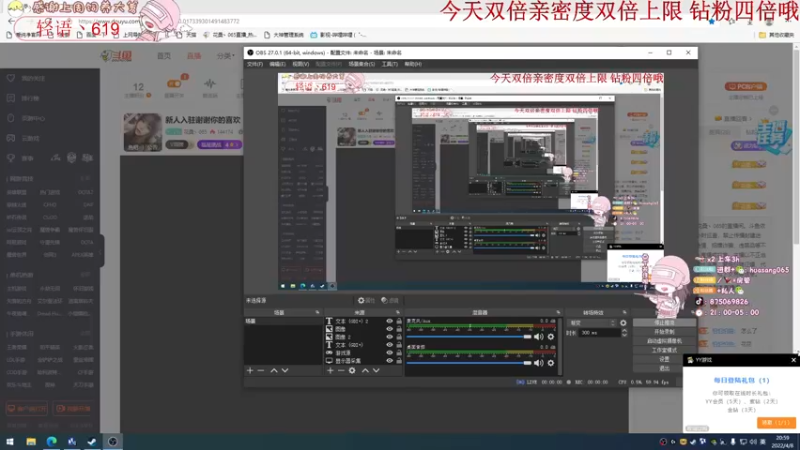The width and height of the screenshot is (800, 450).
Task: Click heart icon 我的关注 in Douyu sidebar
Action: pyautogui.click(x=11, y=78)
